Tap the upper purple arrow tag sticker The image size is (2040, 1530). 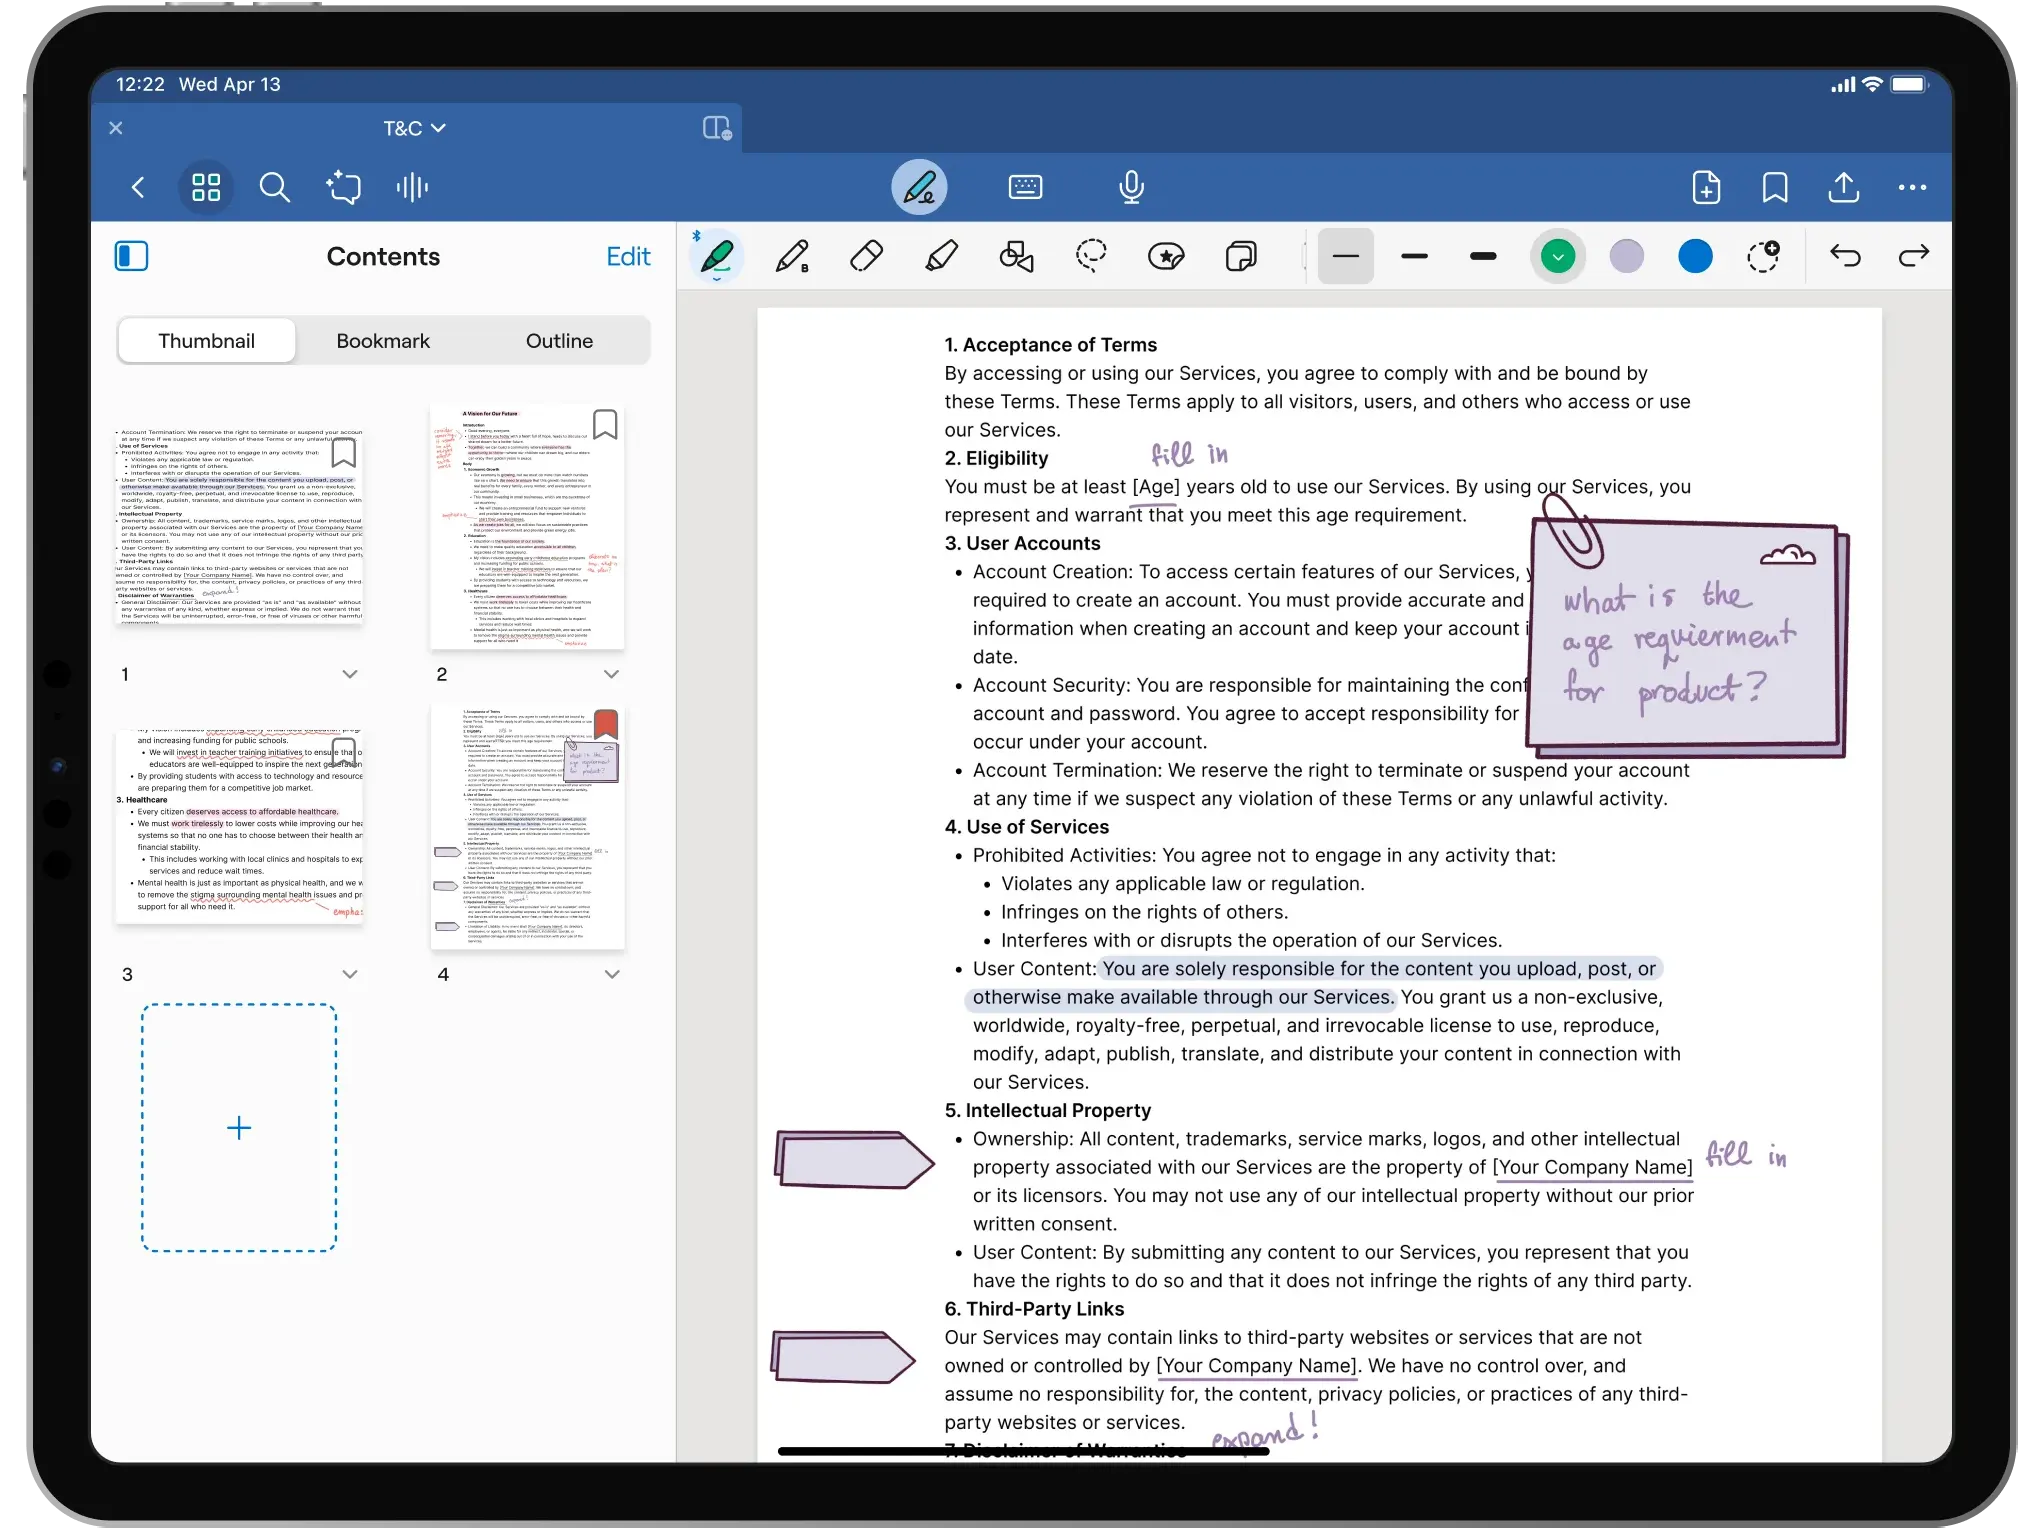click(x=854, y=1160)
